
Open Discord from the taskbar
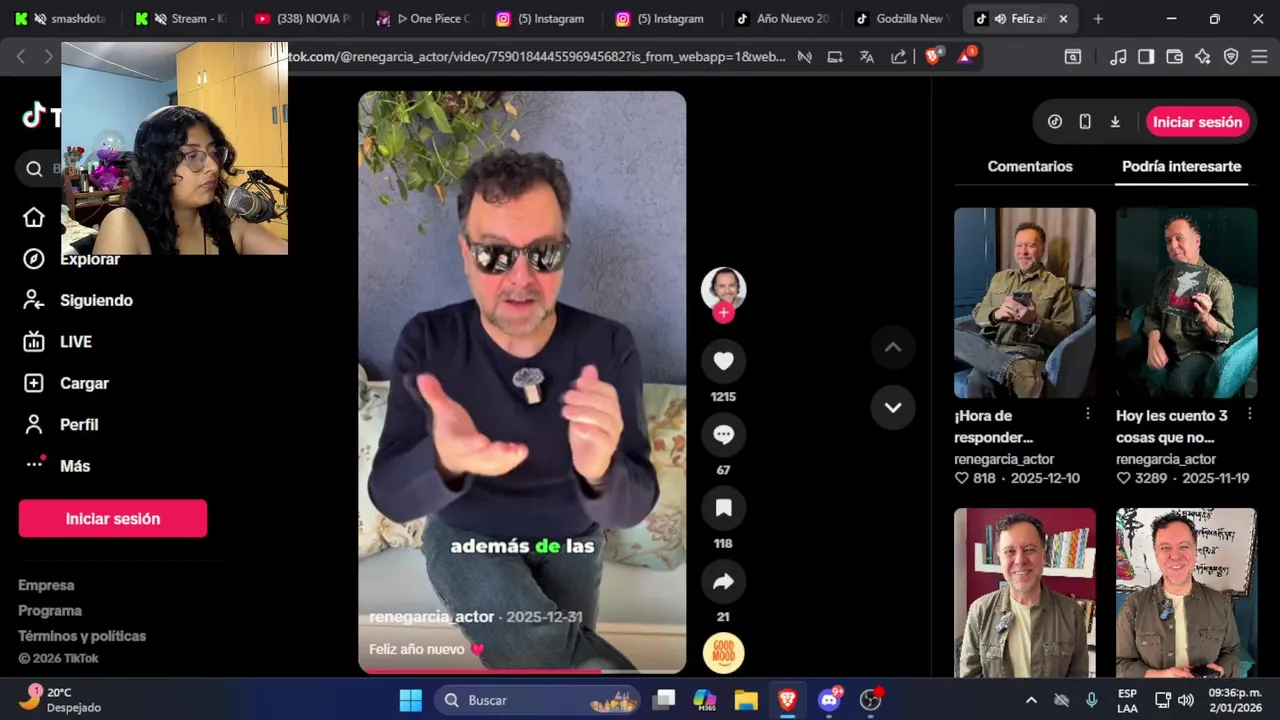(829, 700)
